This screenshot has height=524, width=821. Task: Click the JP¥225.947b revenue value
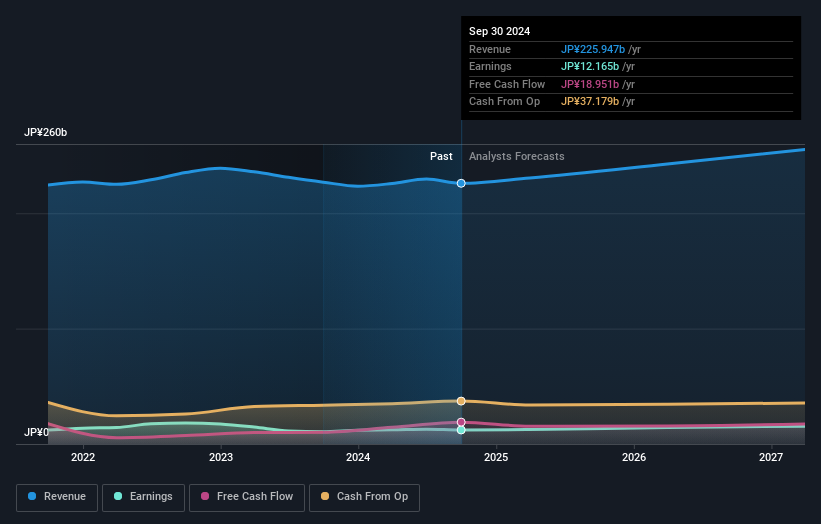pyautogui.click(x=593, y=49)
